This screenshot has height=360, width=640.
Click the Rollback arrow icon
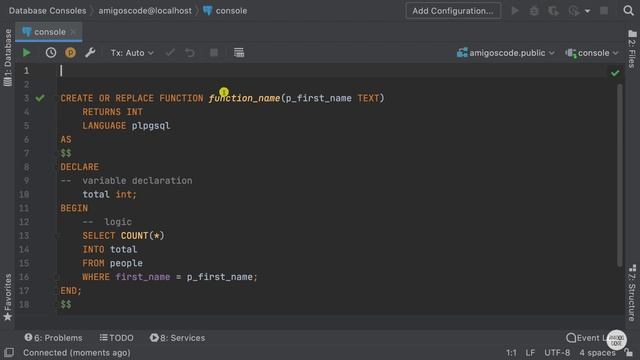pyautogui.click(x=190, y=53)
